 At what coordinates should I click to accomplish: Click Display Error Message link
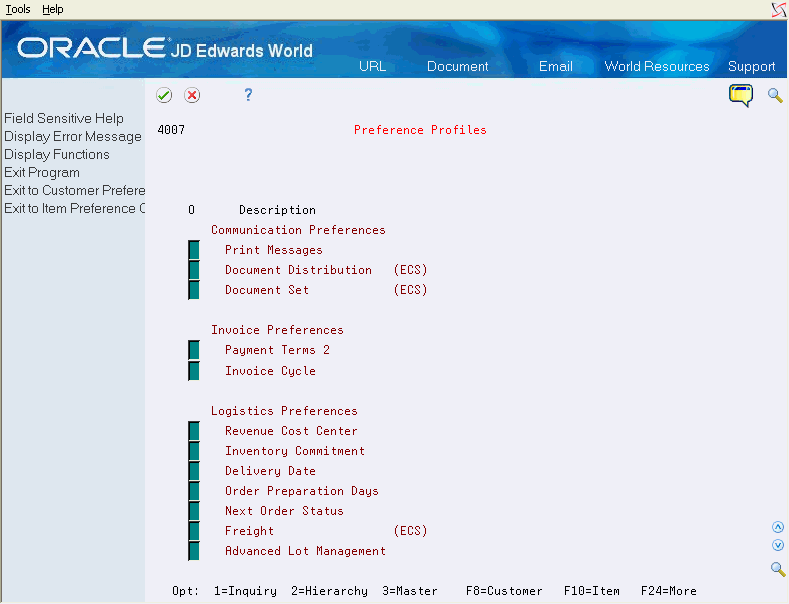tap(73, 136)
